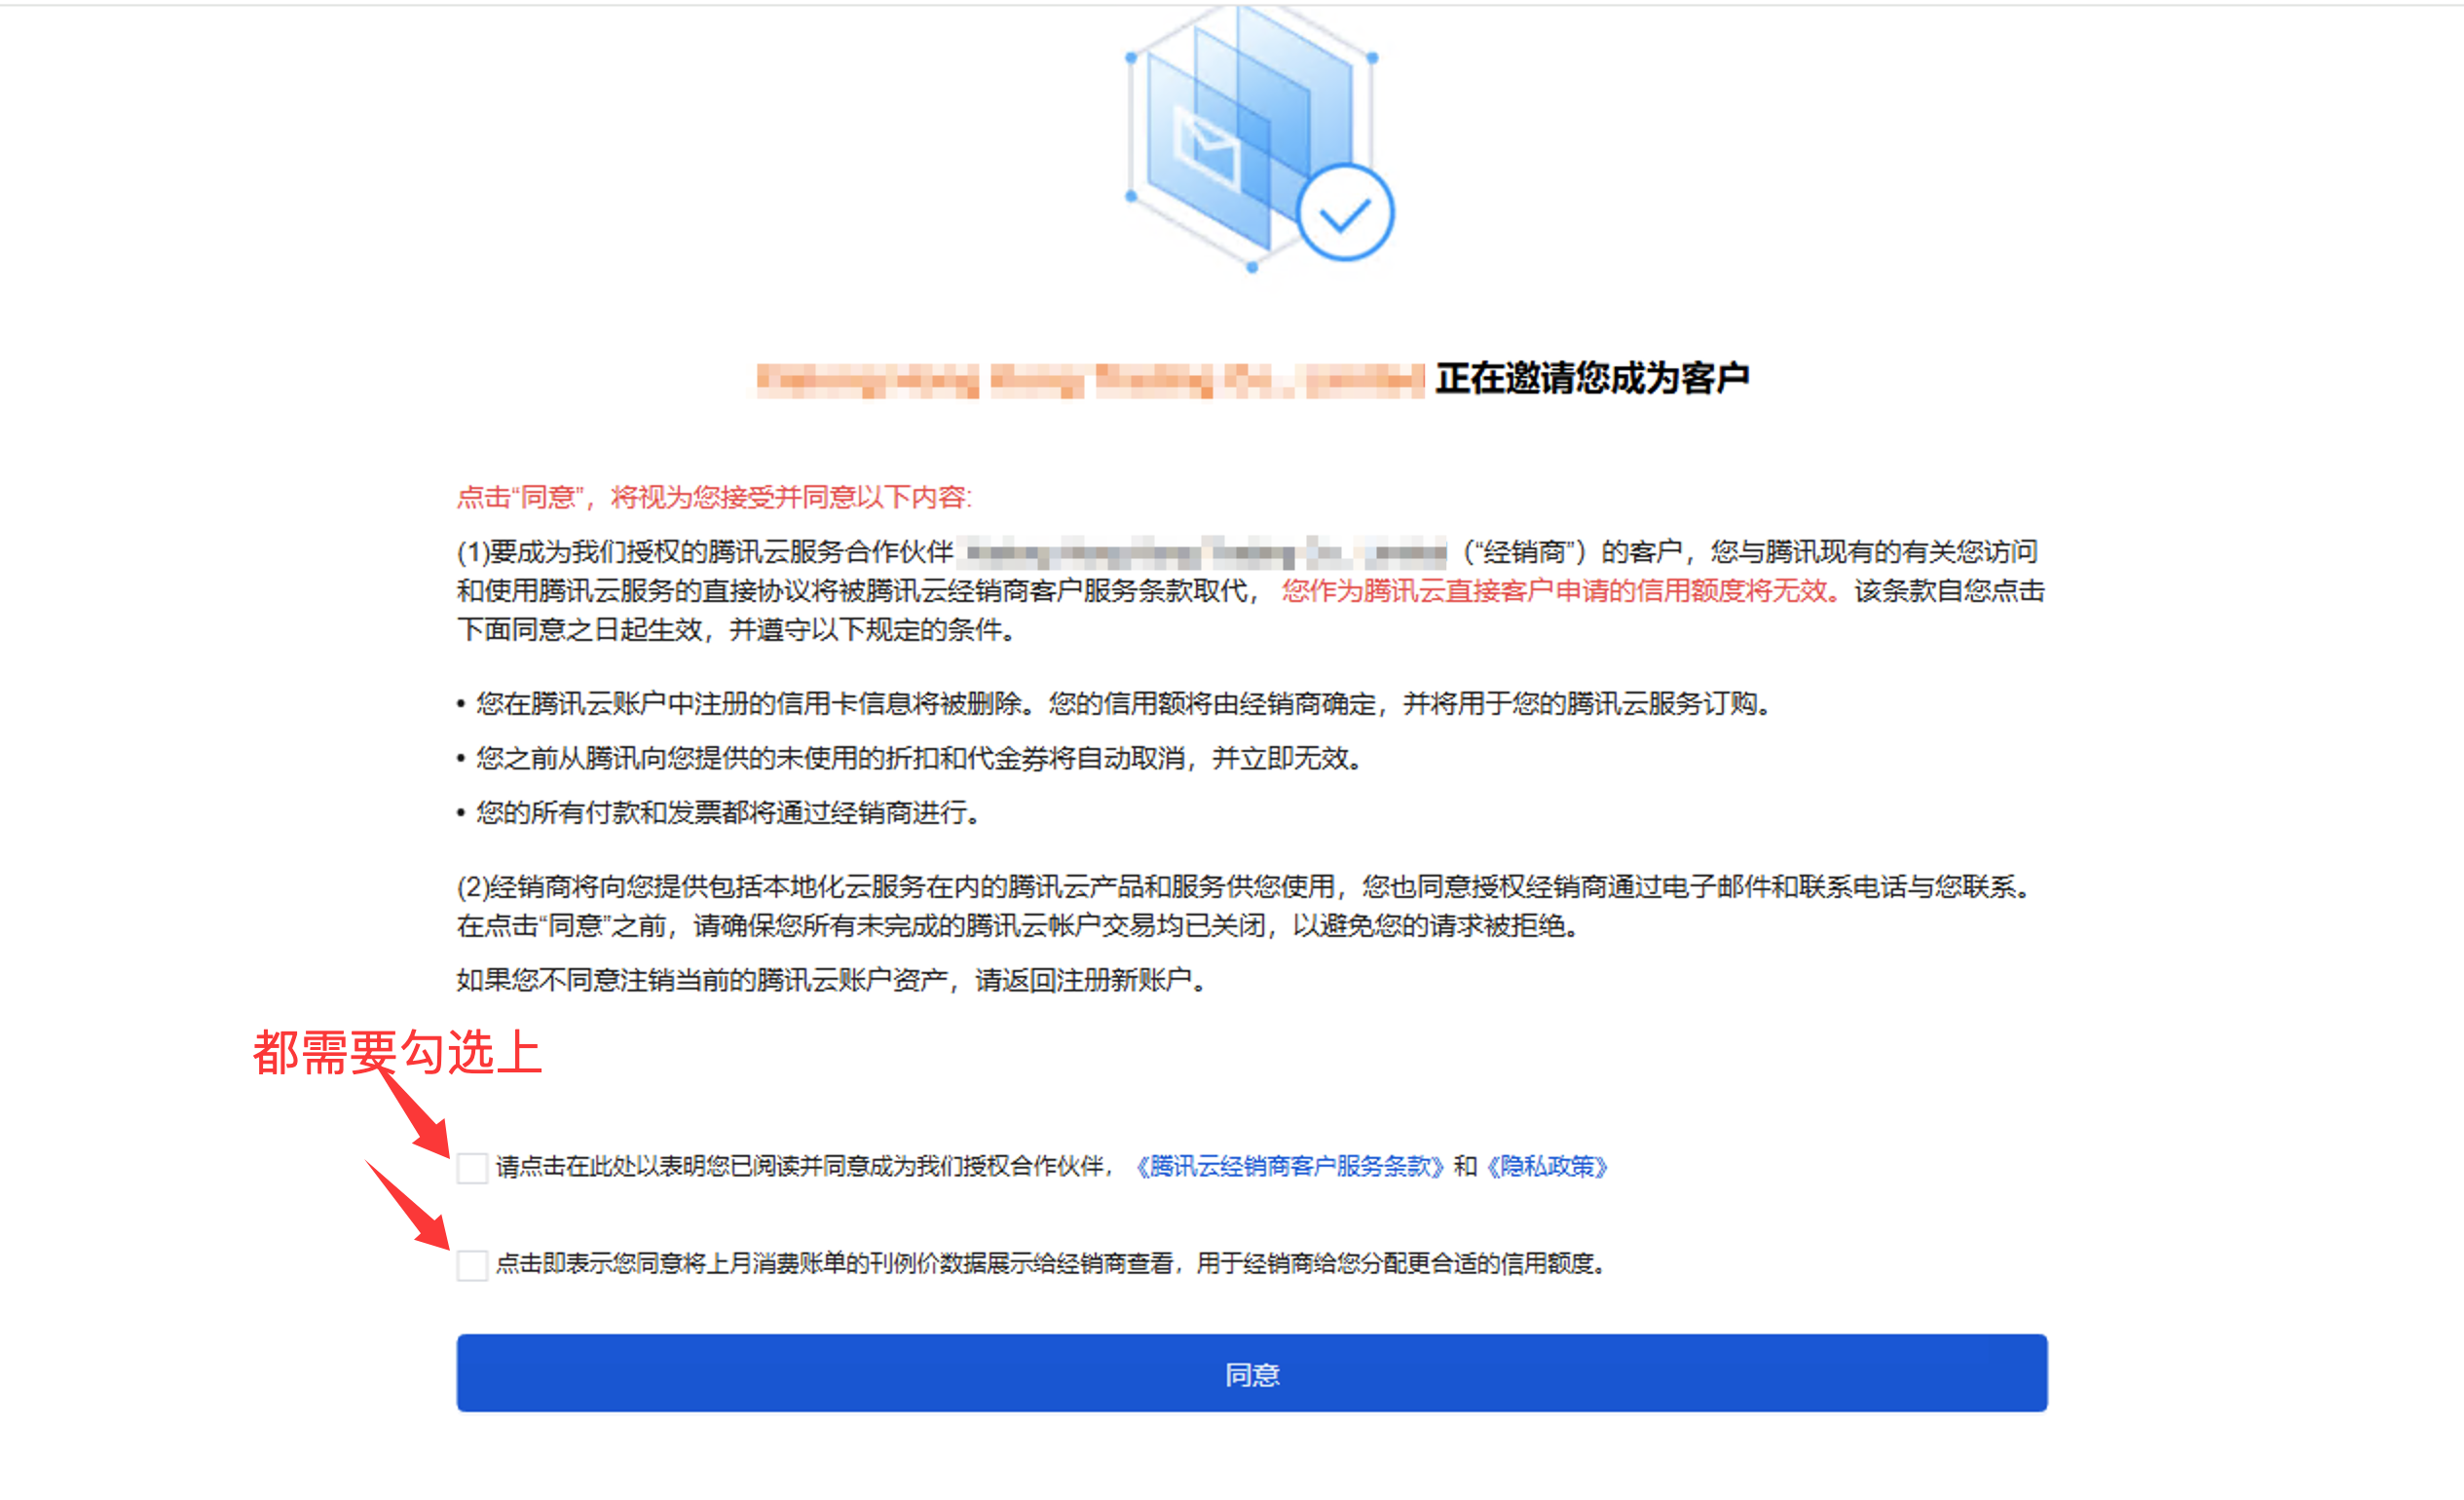Open 《腾讯云经销商客户服务条款》 link
The height and width of the screenshot is (1500, 2464).
coord(1289,1166)
